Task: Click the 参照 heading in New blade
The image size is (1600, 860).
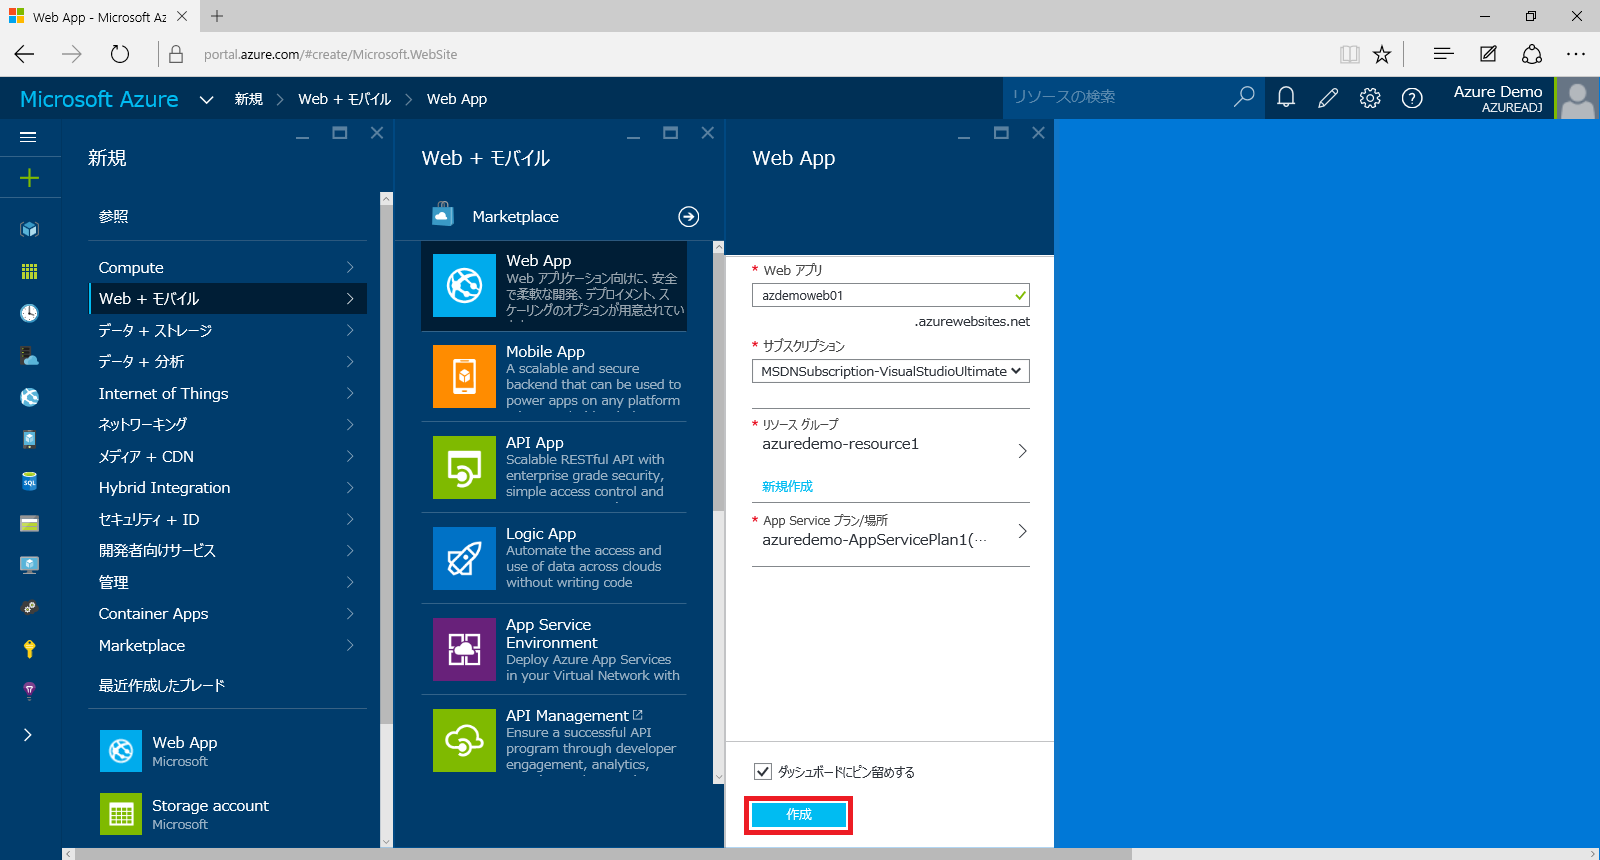Action: pyautogui.click(x=113, y=216)
